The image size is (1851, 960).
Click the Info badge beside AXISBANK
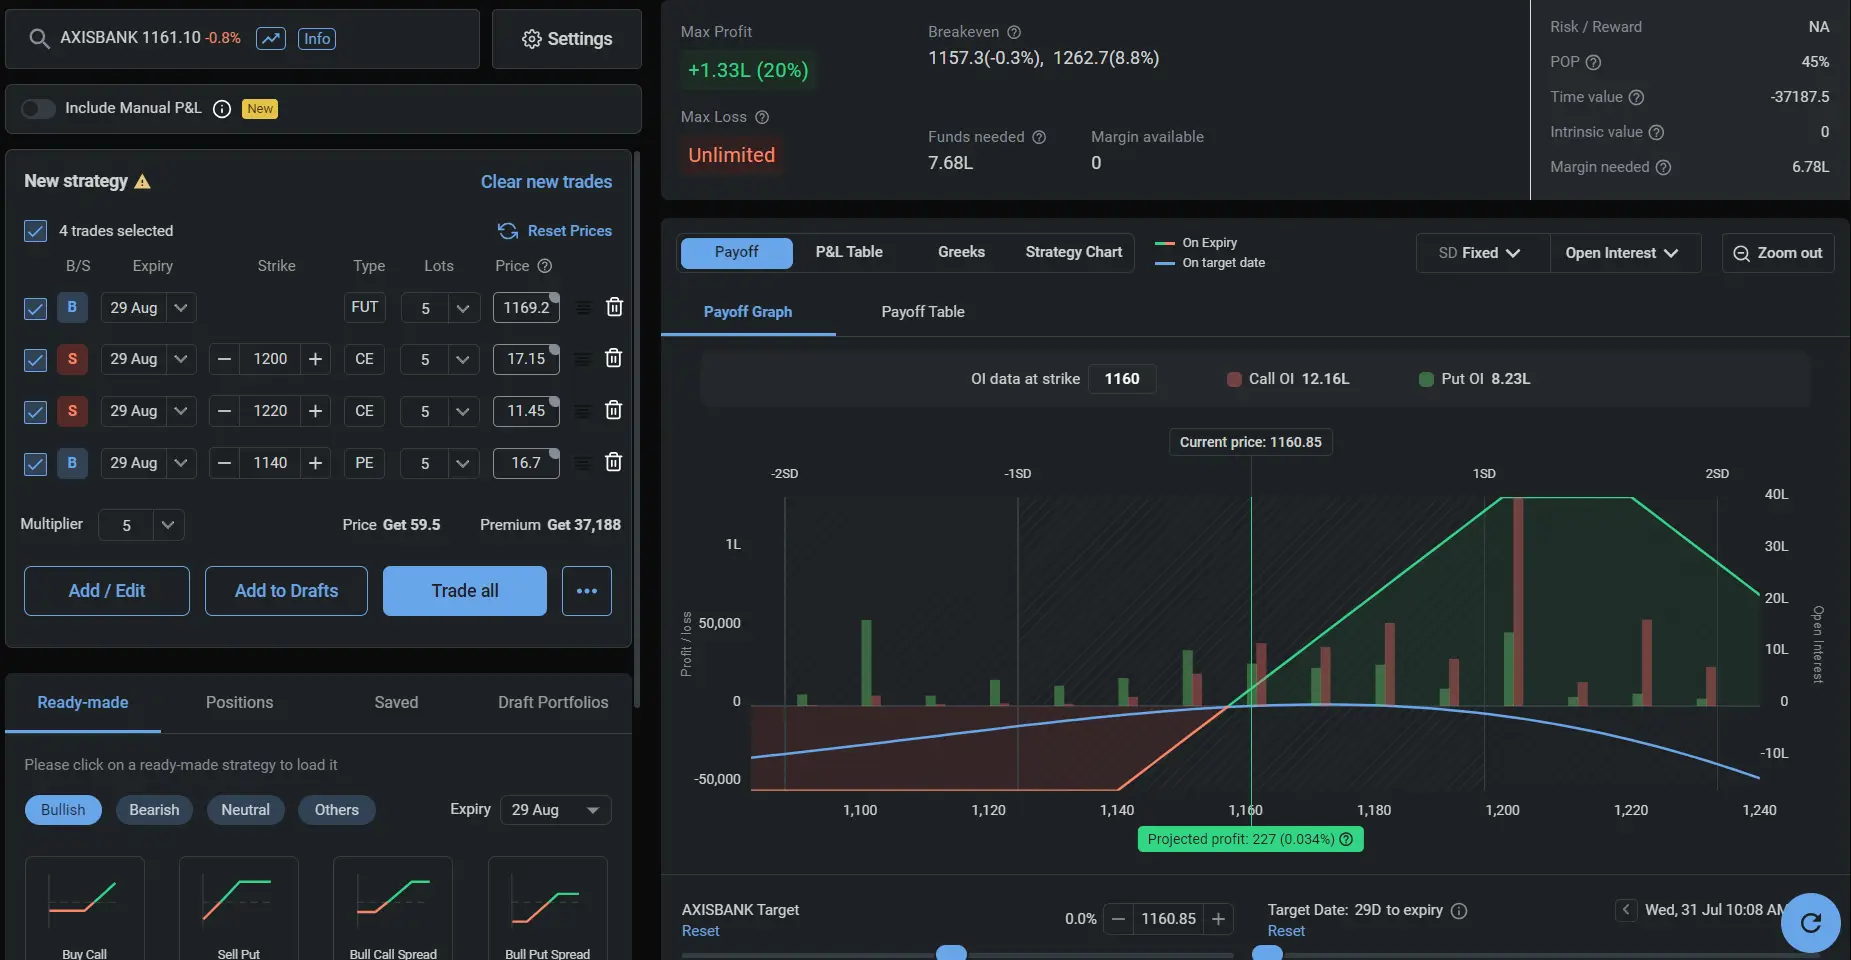(317, 39)
